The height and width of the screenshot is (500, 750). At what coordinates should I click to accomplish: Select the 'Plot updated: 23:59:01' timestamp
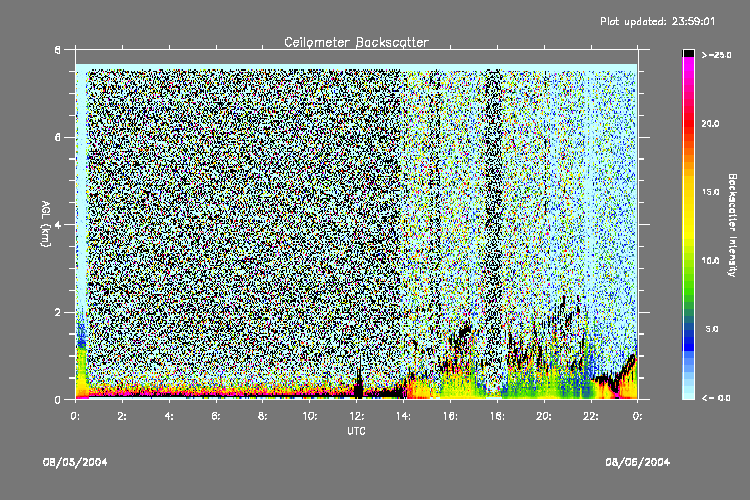tap(658, 21)
